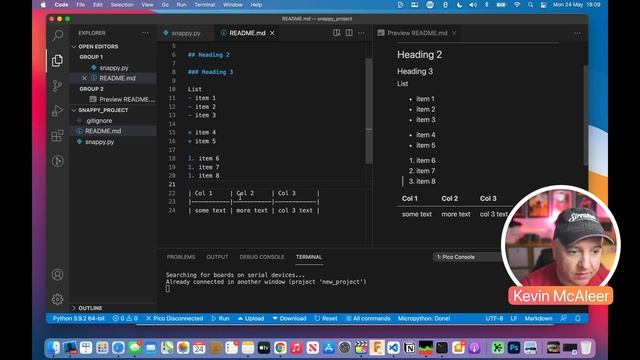Open the Terminal menu in menu bar
This screenshot has width=640, height=360.
(204, 5)
